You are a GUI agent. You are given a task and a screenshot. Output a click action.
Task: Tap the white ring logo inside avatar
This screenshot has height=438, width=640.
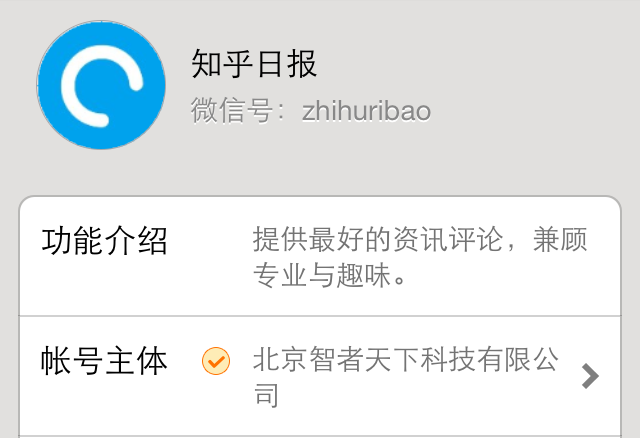(x=102, y=86)
